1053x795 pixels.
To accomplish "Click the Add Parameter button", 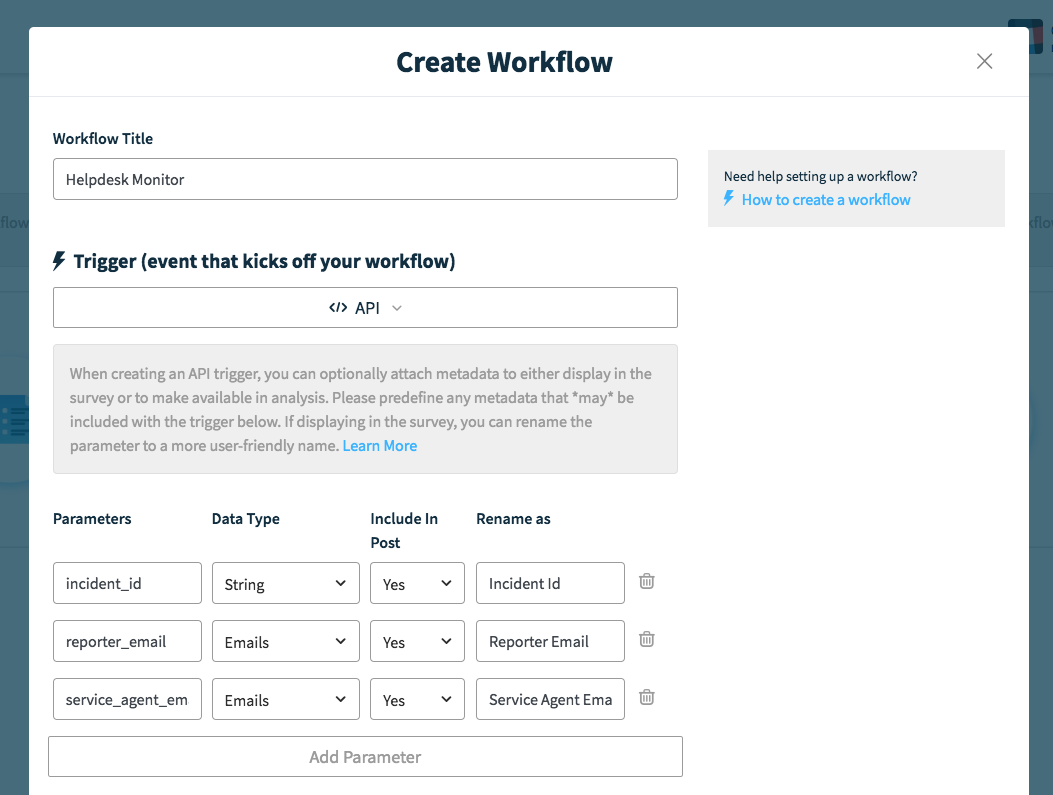I will pyautogui.click(x=365, y=757).
